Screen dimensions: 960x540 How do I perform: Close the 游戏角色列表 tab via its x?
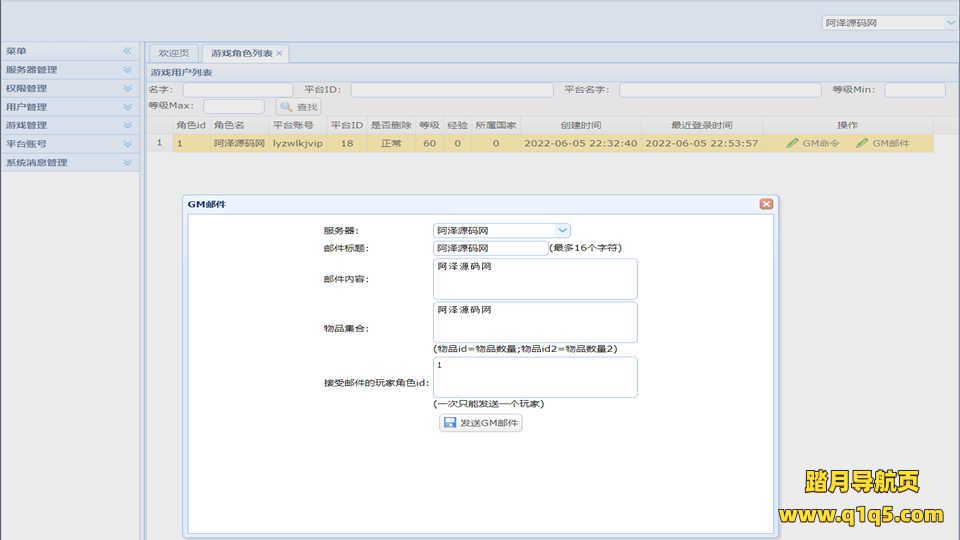click(279, 53)
